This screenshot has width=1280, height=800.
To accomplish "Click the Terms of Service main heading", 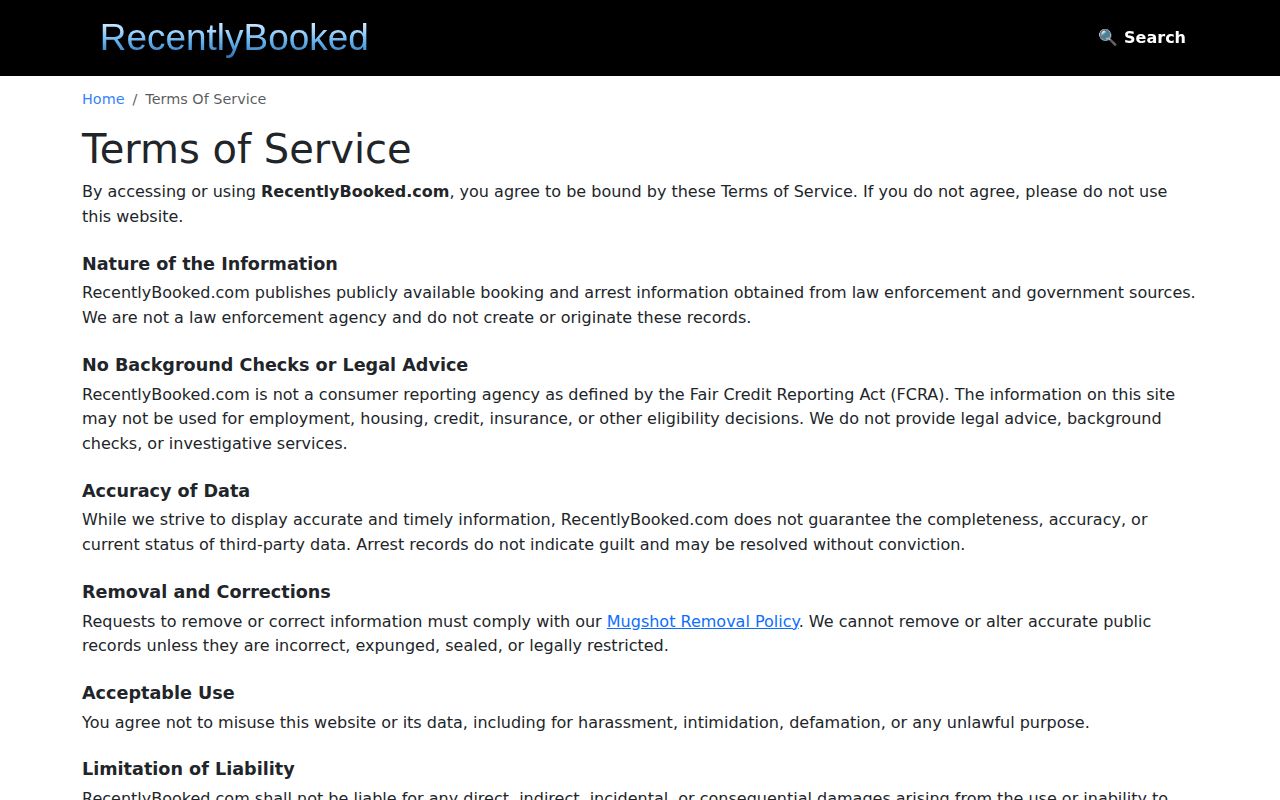I will click(246, 149).
